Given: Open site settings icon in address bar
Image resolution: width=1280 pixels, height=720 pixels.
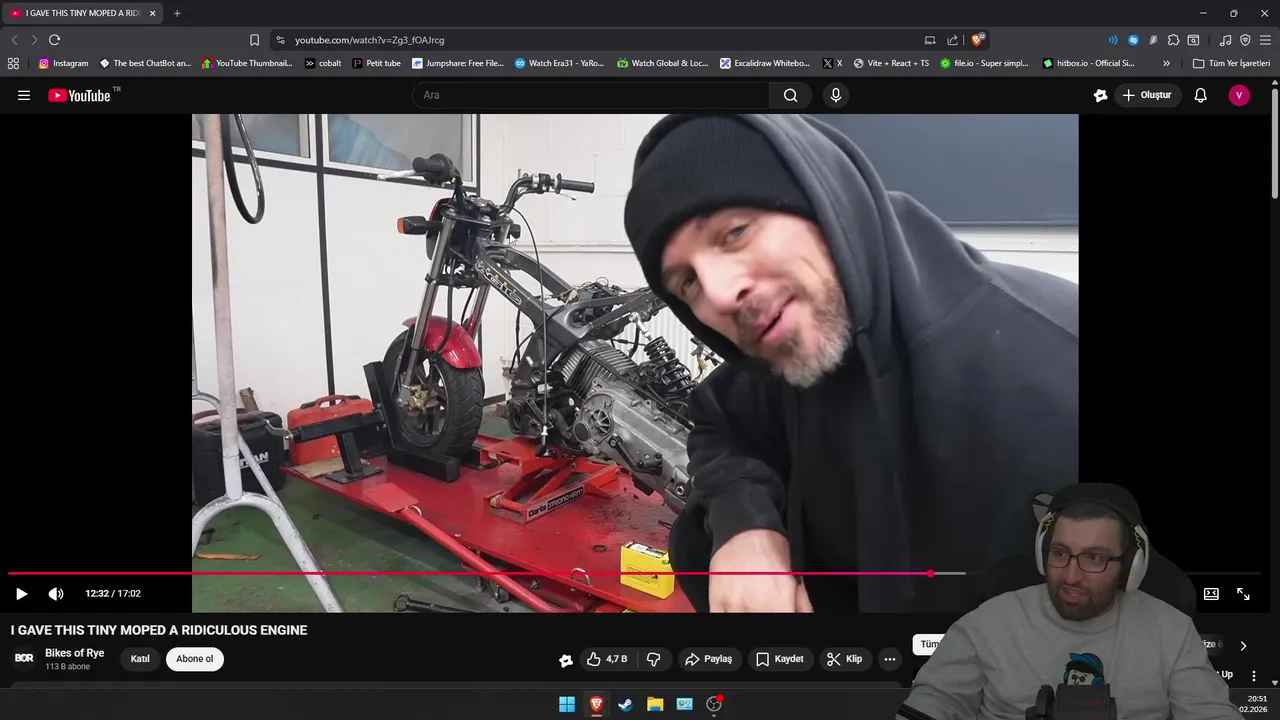Looking at the screenshot, I should coord(280,40).
